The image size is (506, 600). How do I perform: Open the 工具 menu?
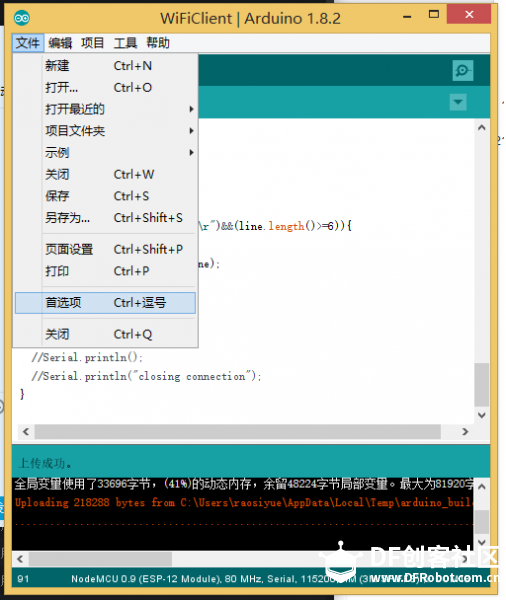coord(125,43)
